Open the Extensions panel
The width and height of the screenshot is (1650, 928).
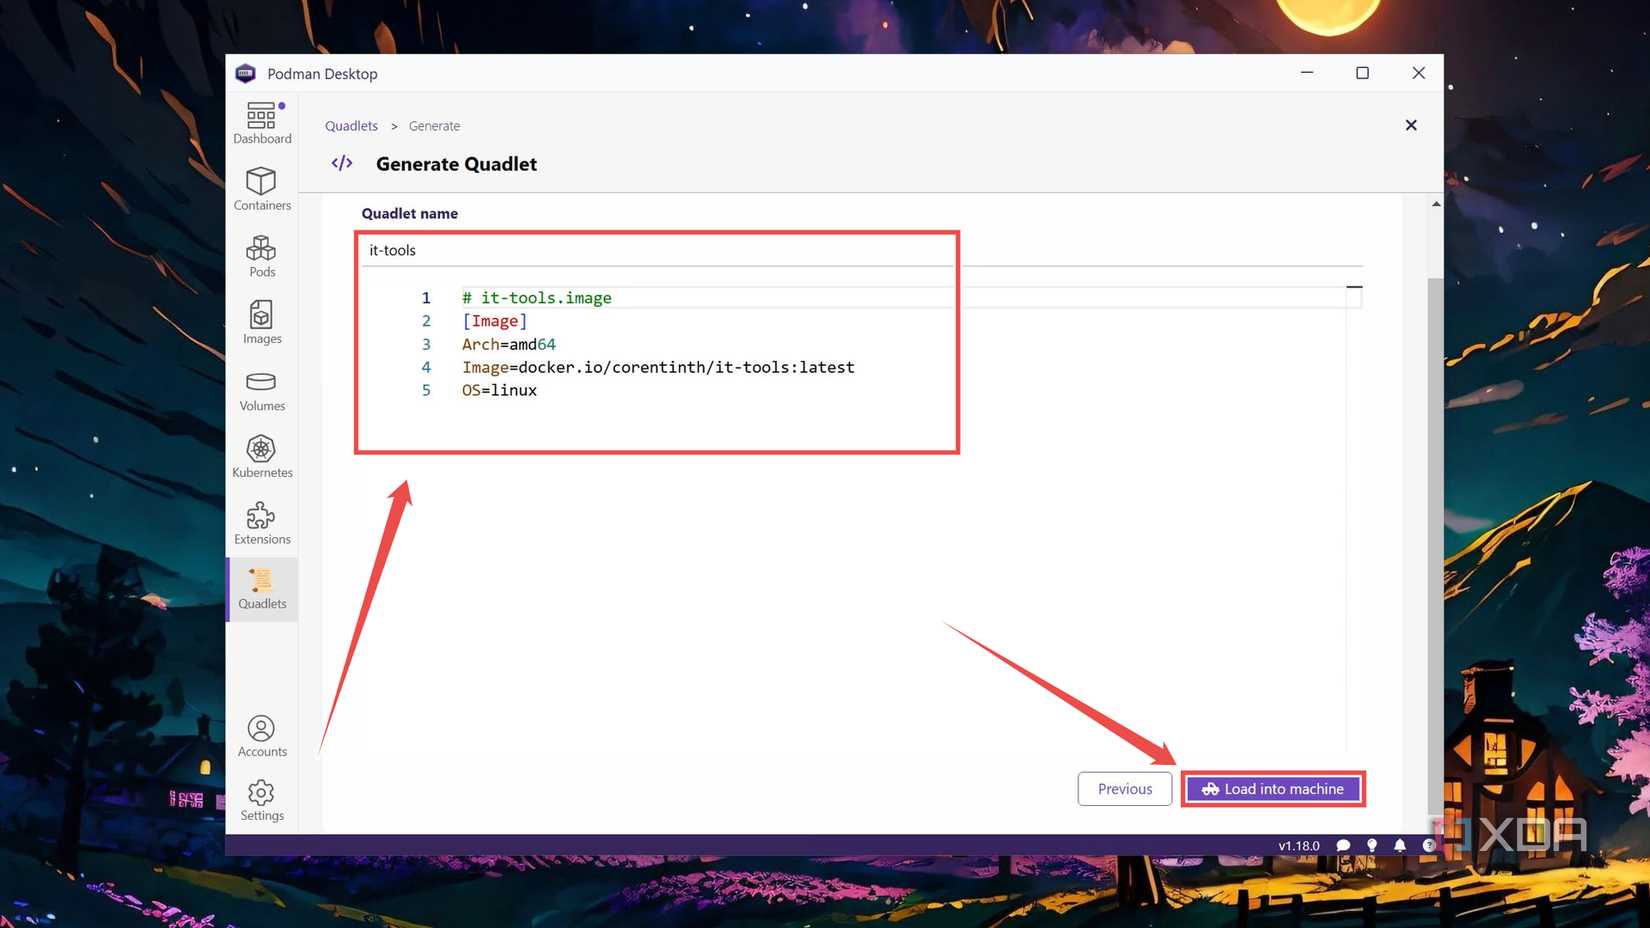coord(261,522)
